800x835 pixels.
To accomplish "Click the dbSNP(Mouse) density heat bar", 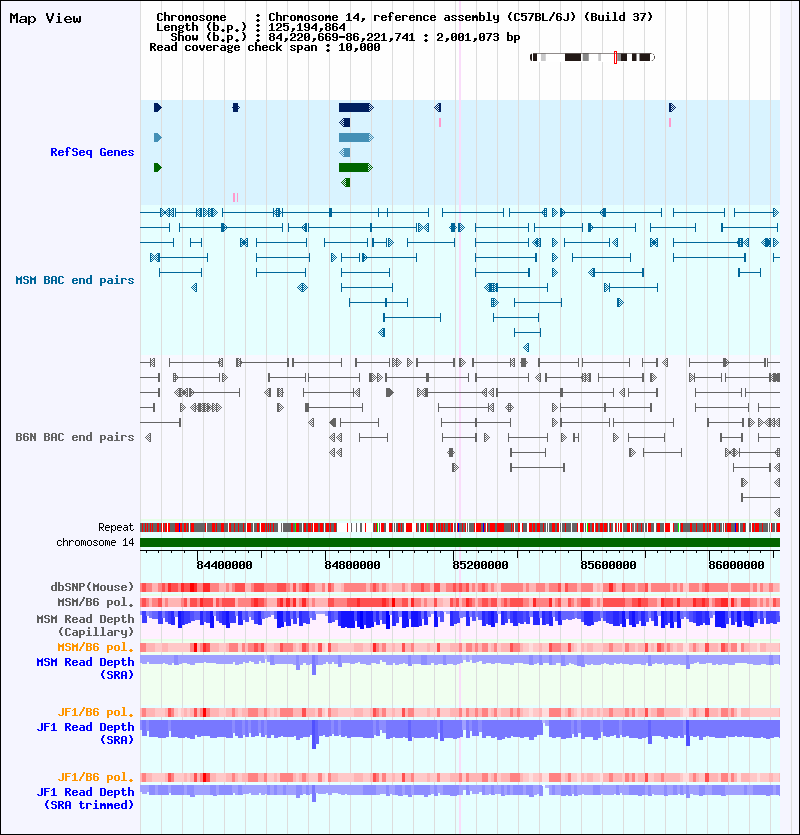I will 460,587.
